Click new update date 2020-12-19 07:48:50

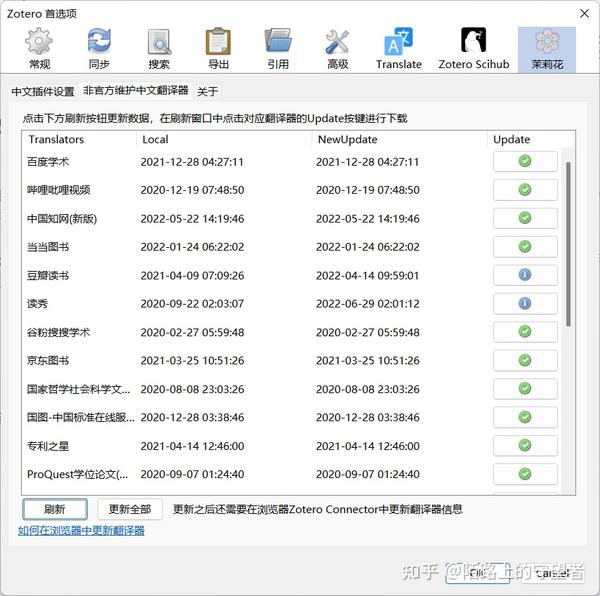click(368, 190)
